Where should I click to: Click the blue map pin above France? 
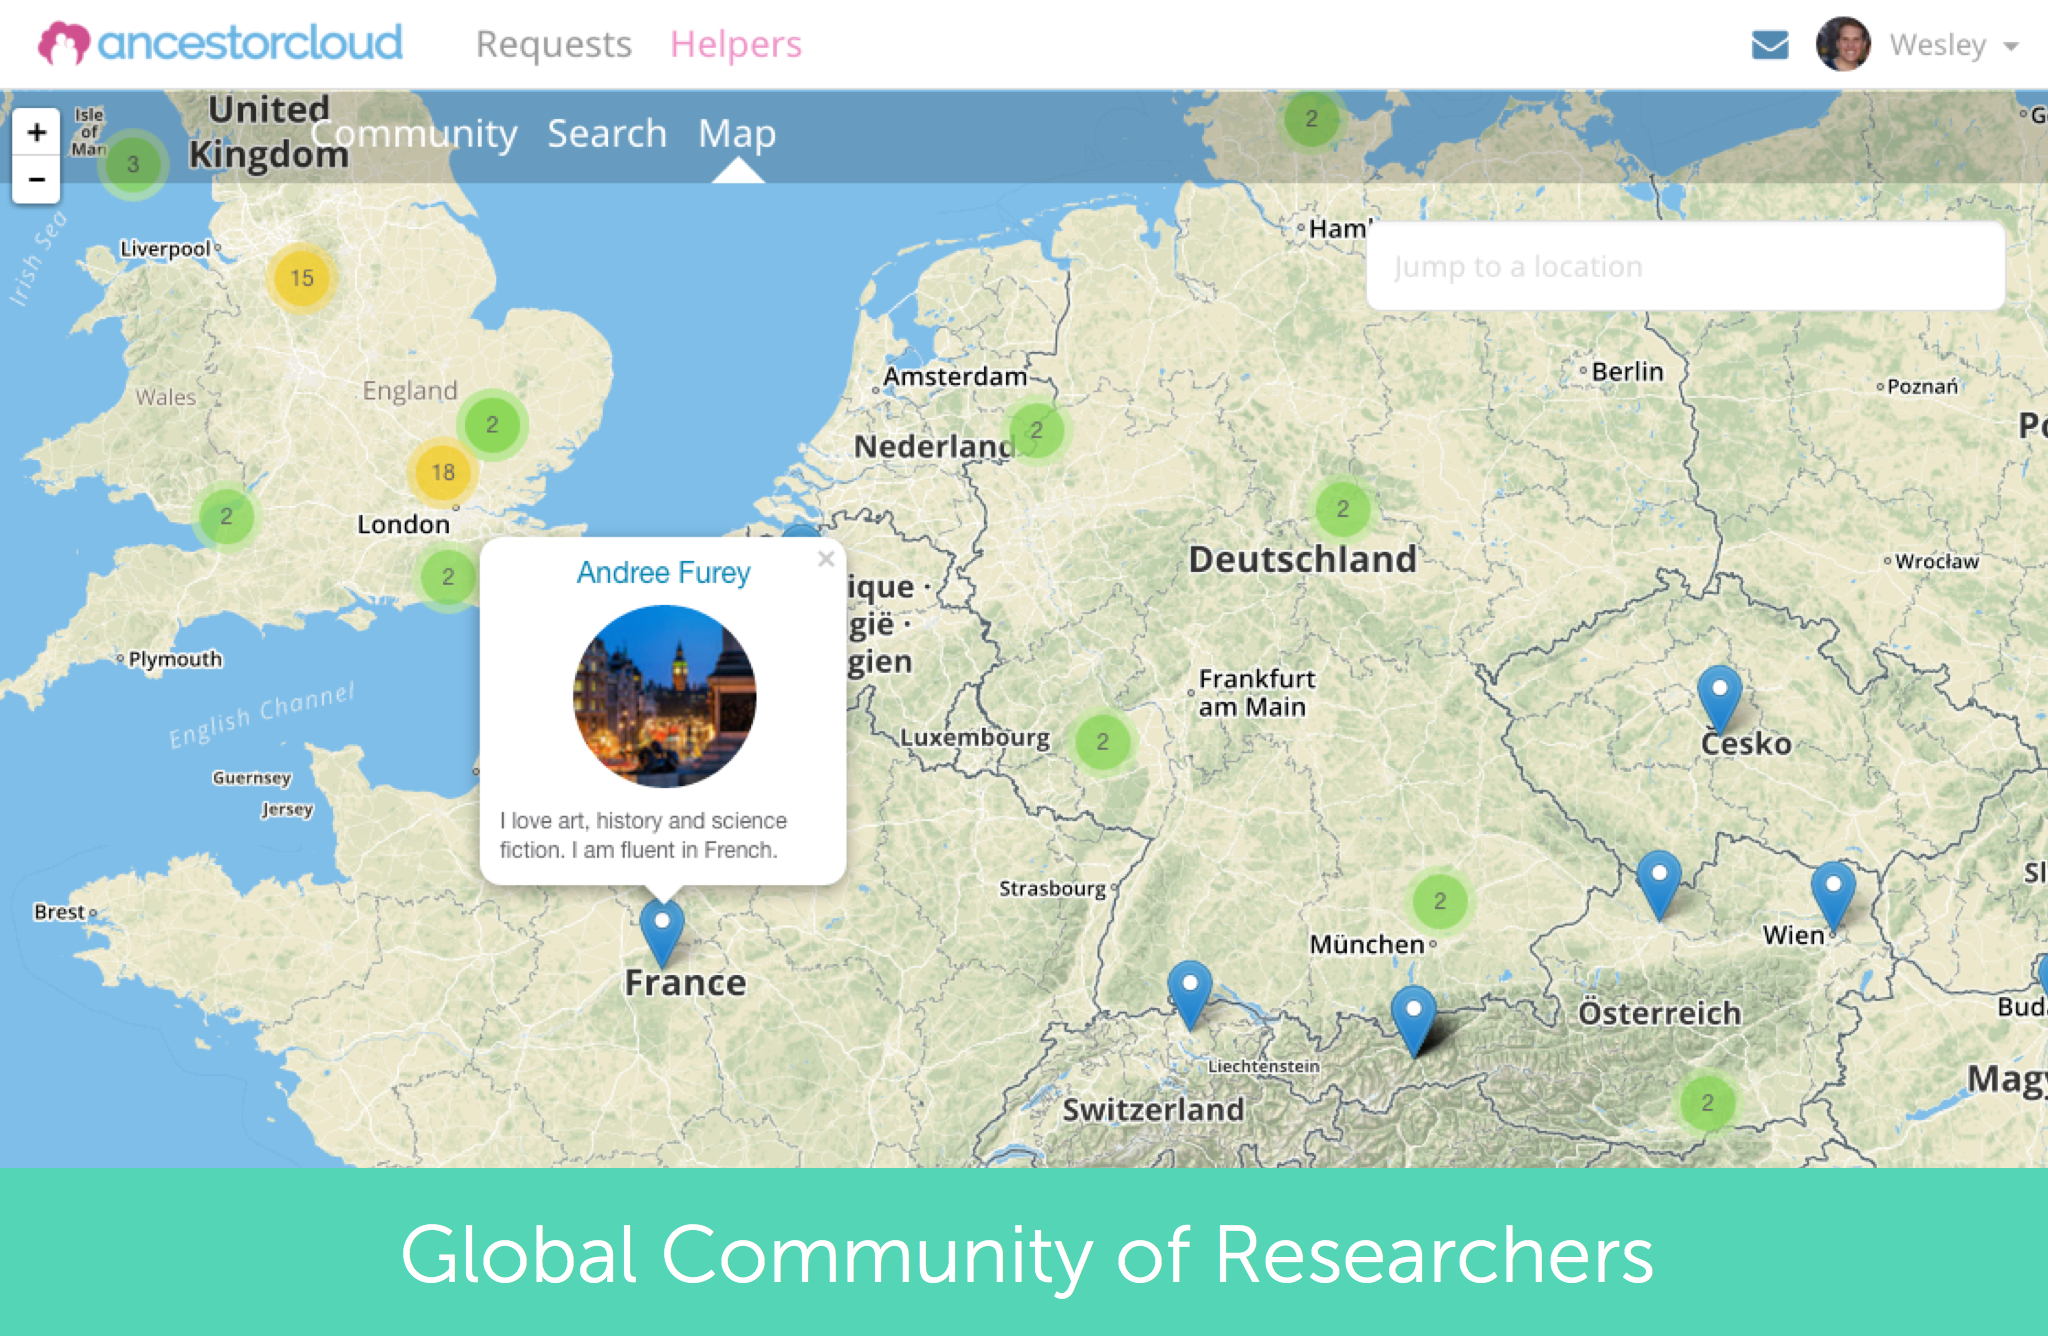661,926
